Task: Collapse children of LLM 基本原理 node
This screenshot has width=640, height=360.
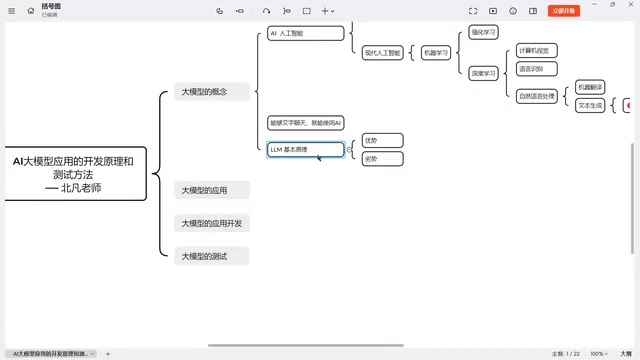Action: click(x=349, y=149)
